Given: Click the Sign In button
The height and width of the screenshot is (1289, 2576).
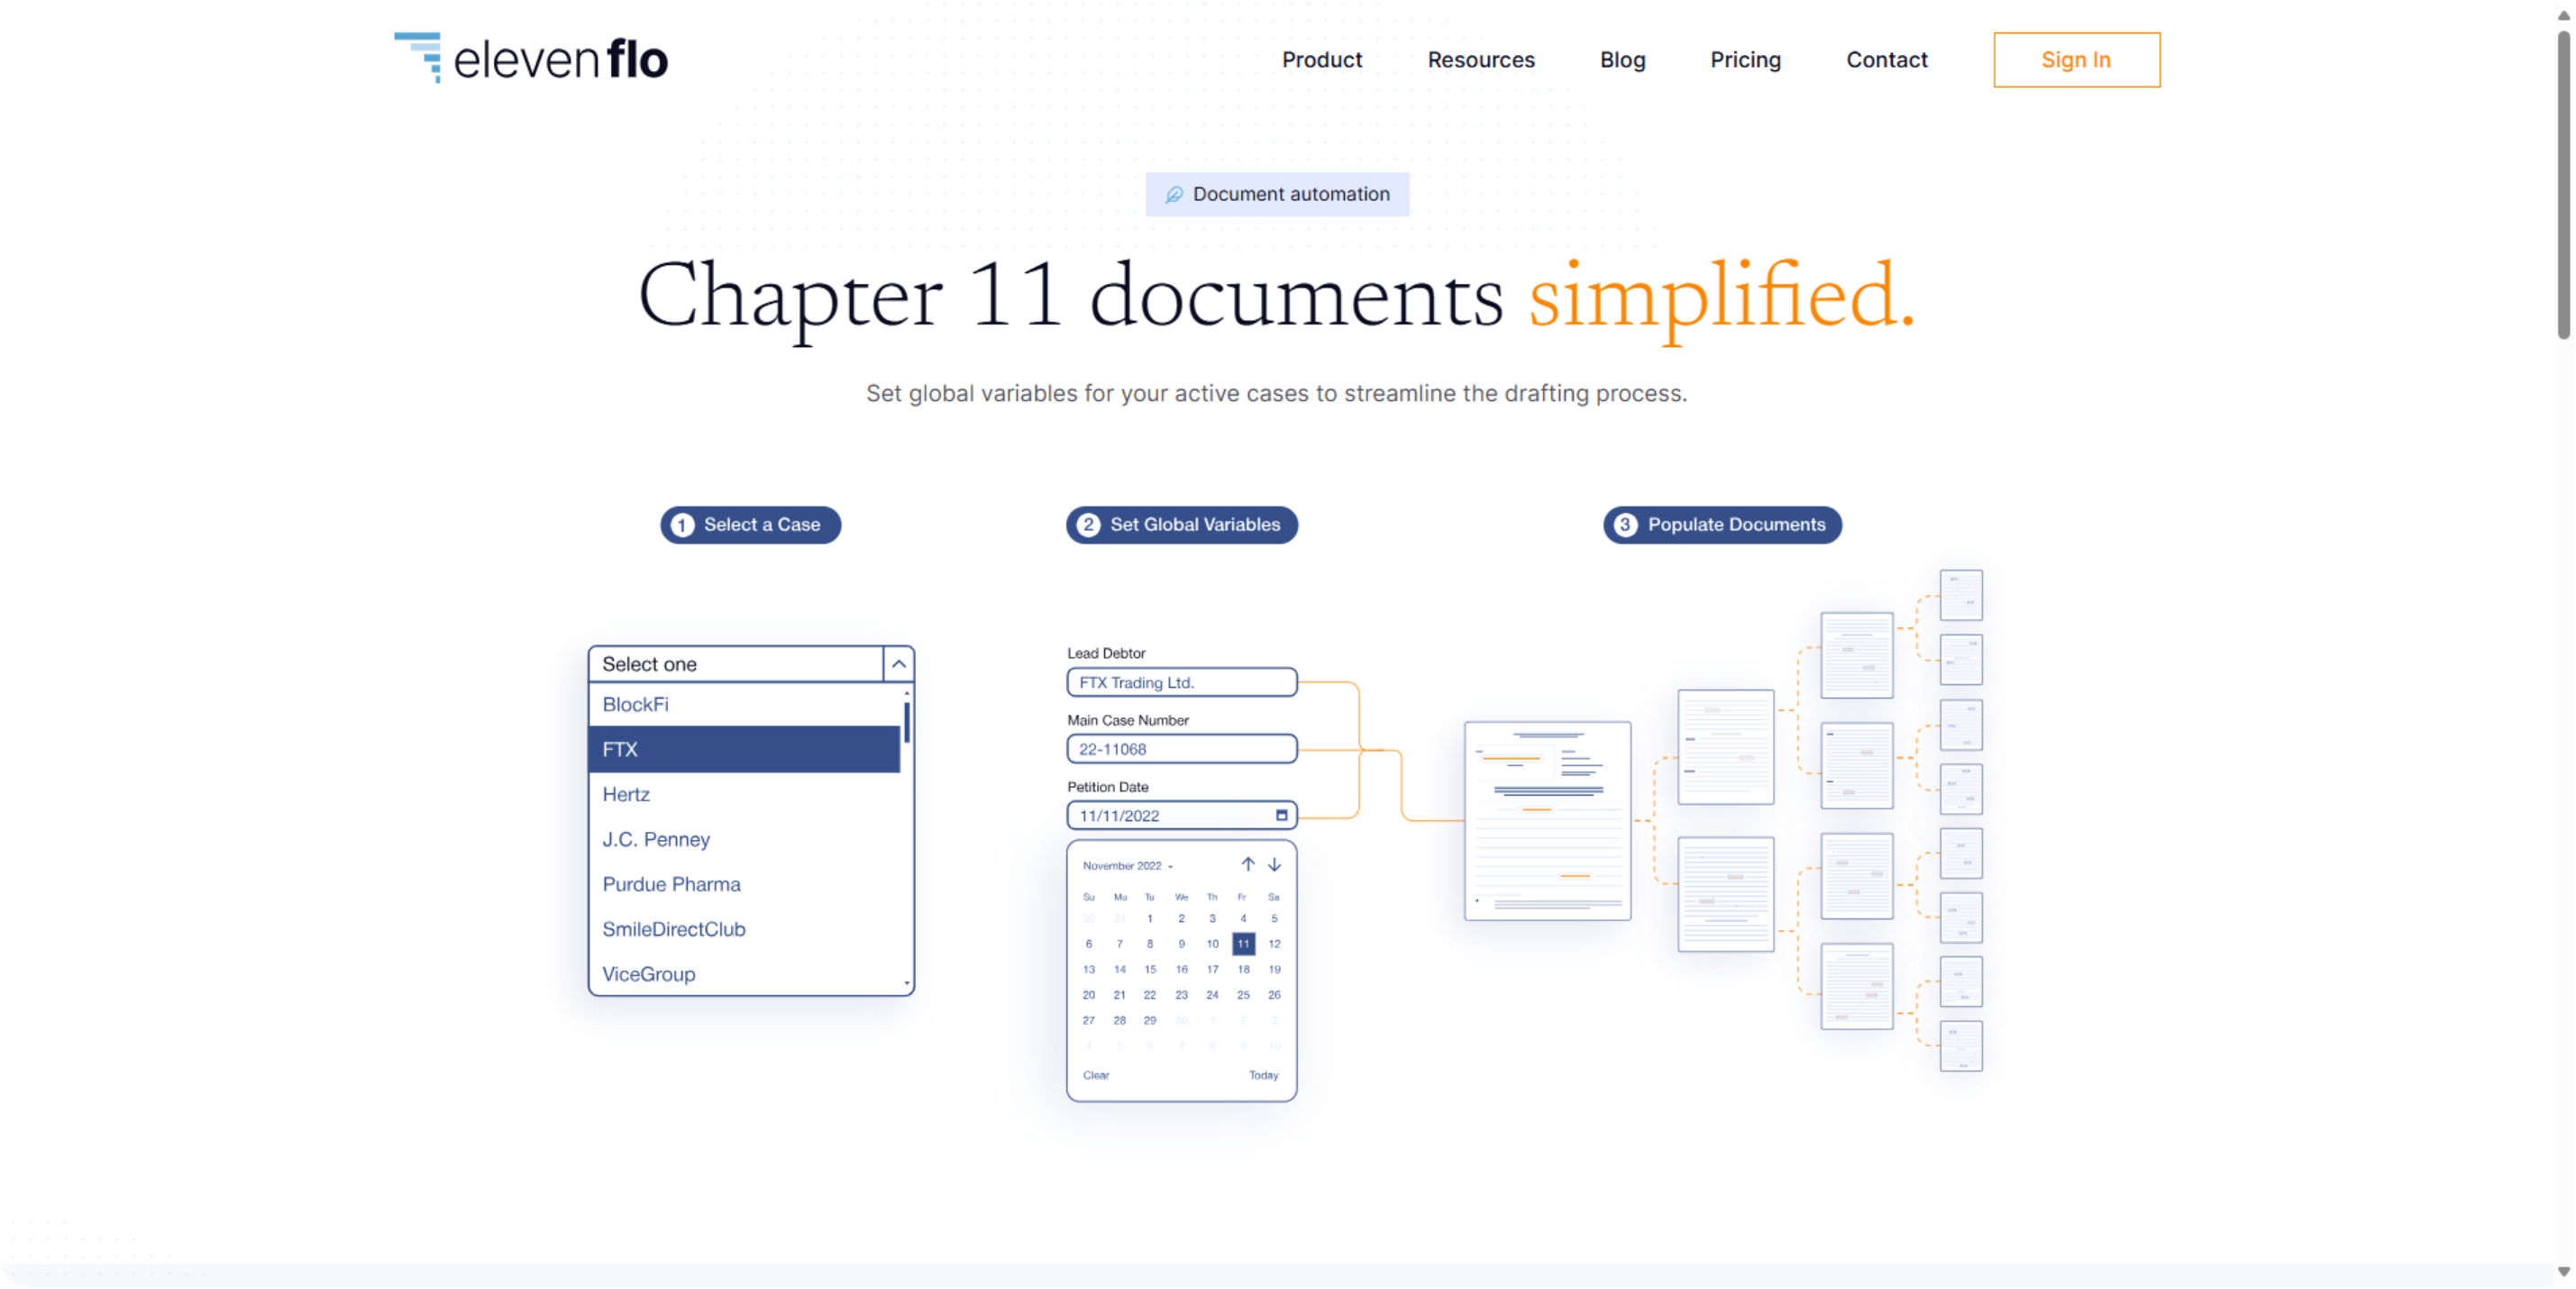Looking at the screenshot, I should point(2078,59).
